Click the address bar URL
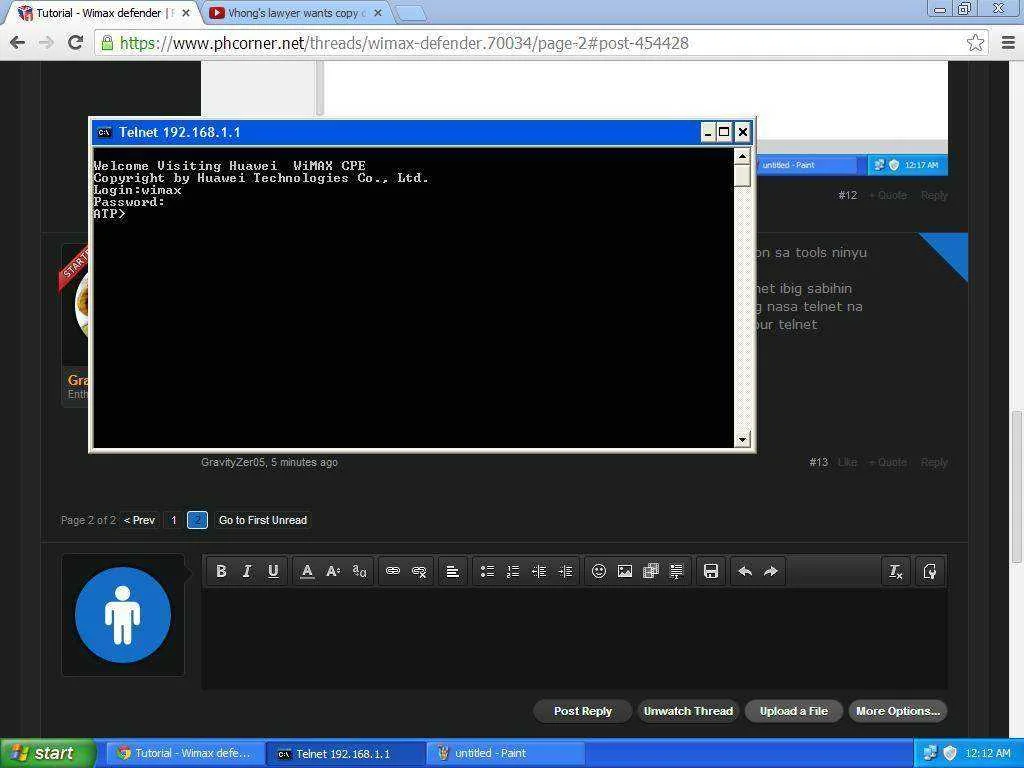Viewport: 1024px width, 768px height. pos(404,43)
